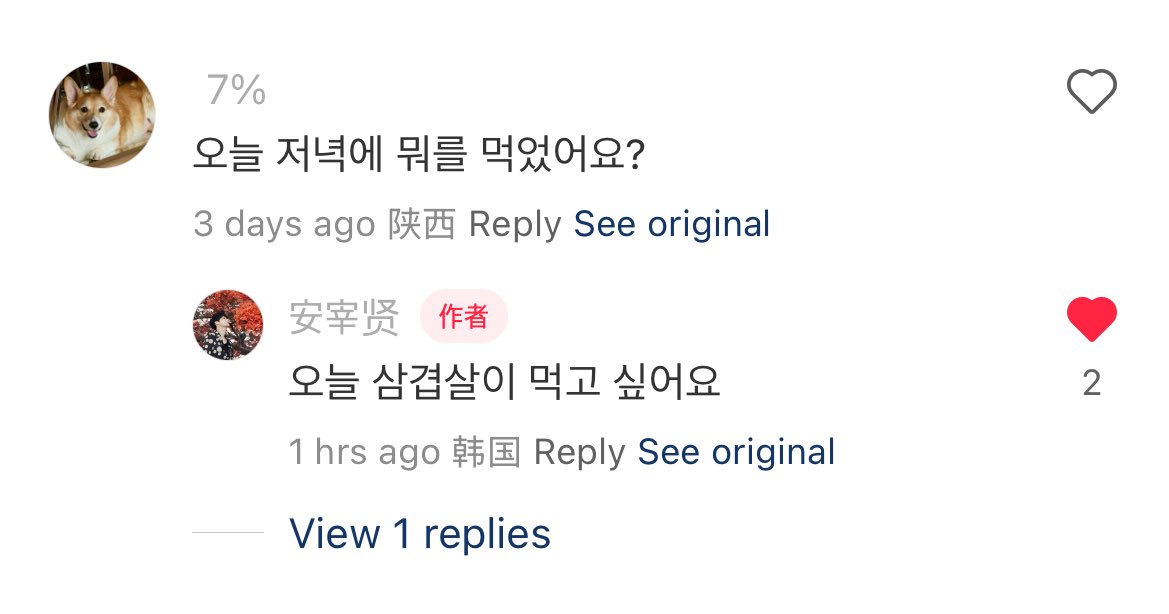Unlike the author's reply with red heart
The image size is (1169, 614).
click(x=1091, y=321)
